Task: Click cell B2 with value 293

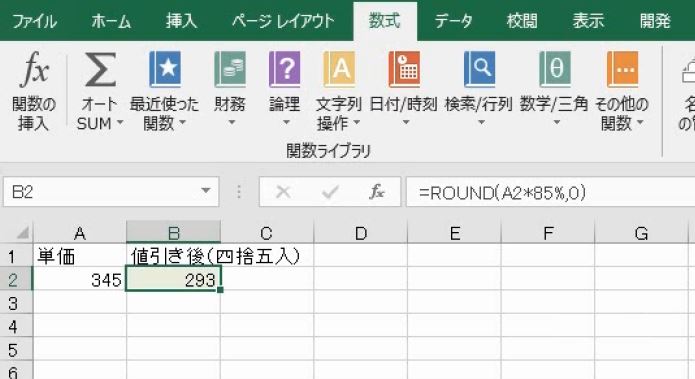Action: point(173,279)
